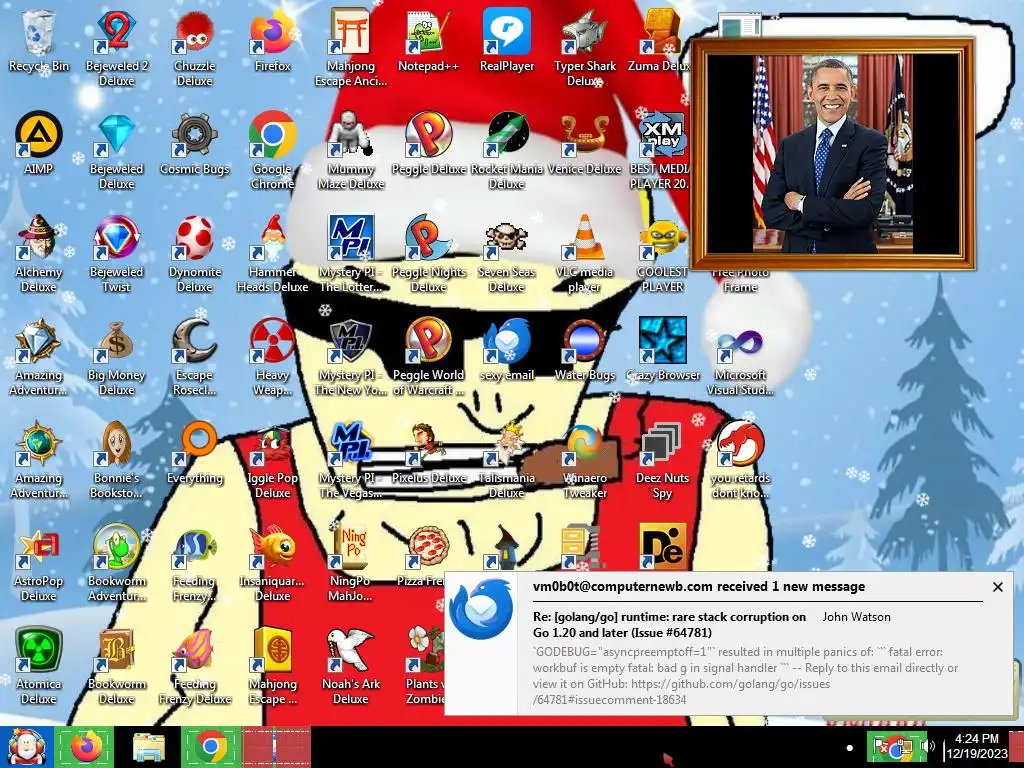Open Noah's Ark Deluxe shortcut
This screenshot has height=768, width=1024.
[351, 666]
